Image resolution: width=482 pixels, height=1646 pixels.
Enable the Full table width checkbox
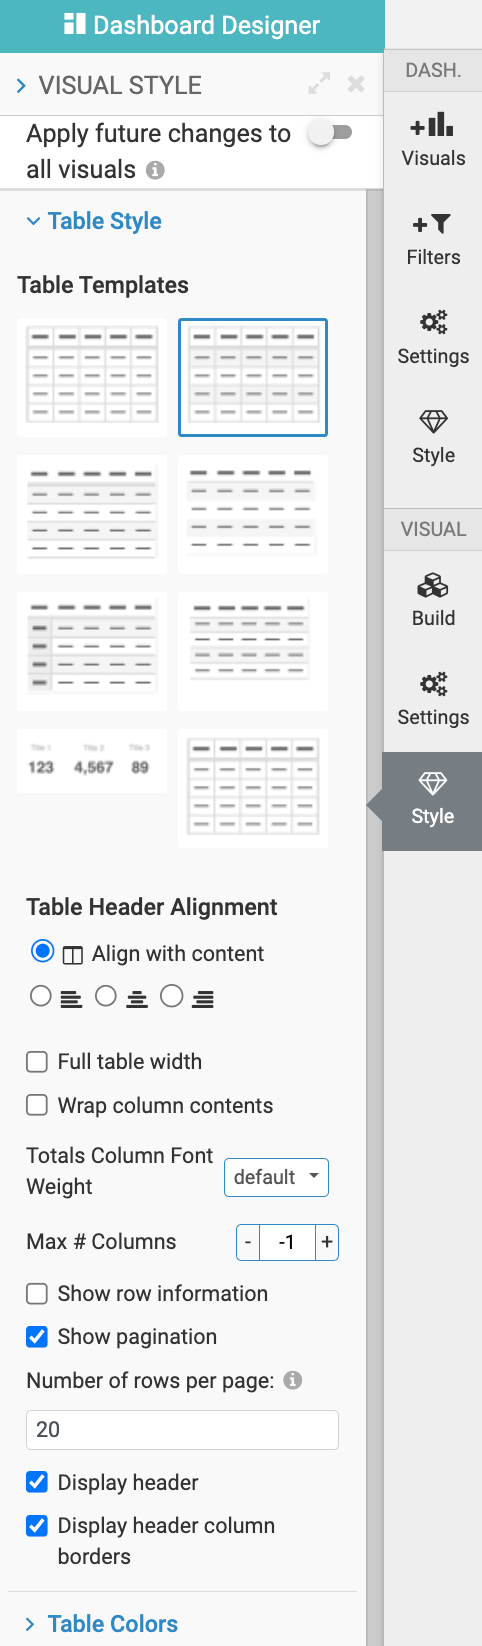pyautogui.click(x=37, y=1062)
